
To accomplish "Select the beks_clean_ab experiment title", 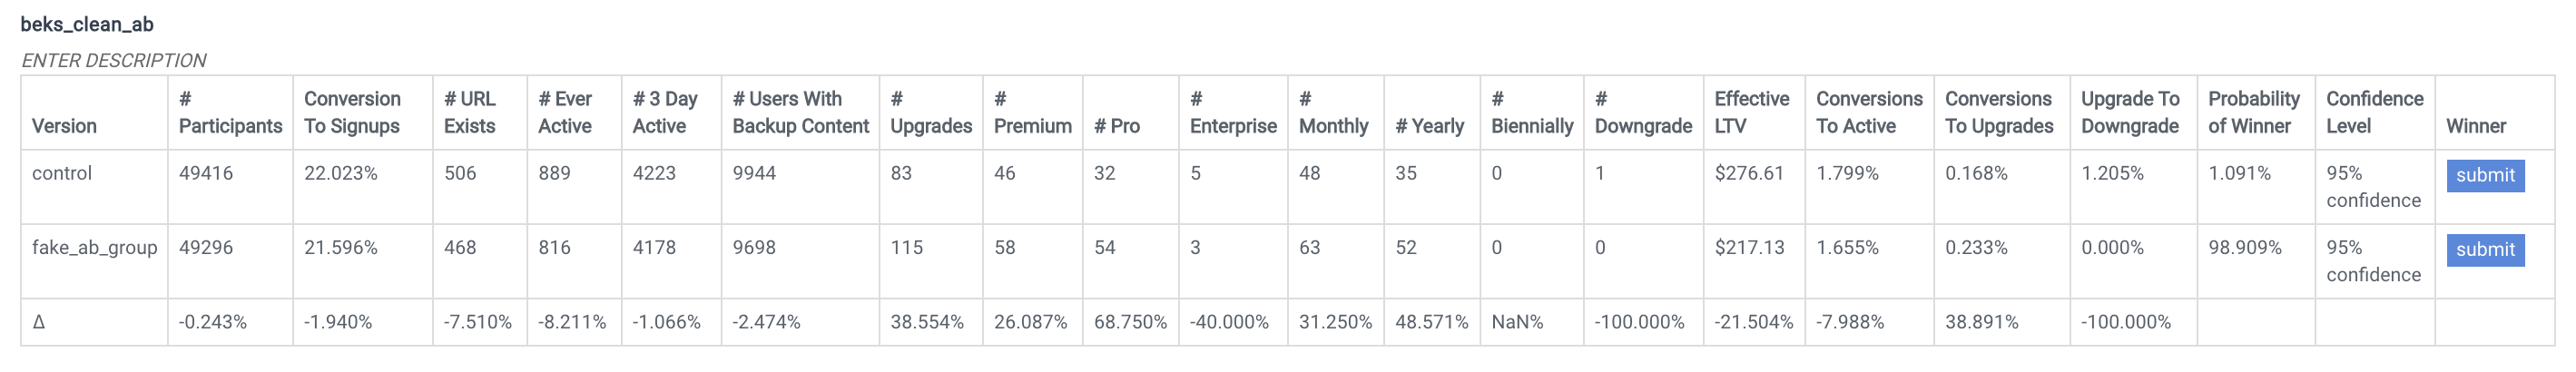I will [x=87, y=24].
